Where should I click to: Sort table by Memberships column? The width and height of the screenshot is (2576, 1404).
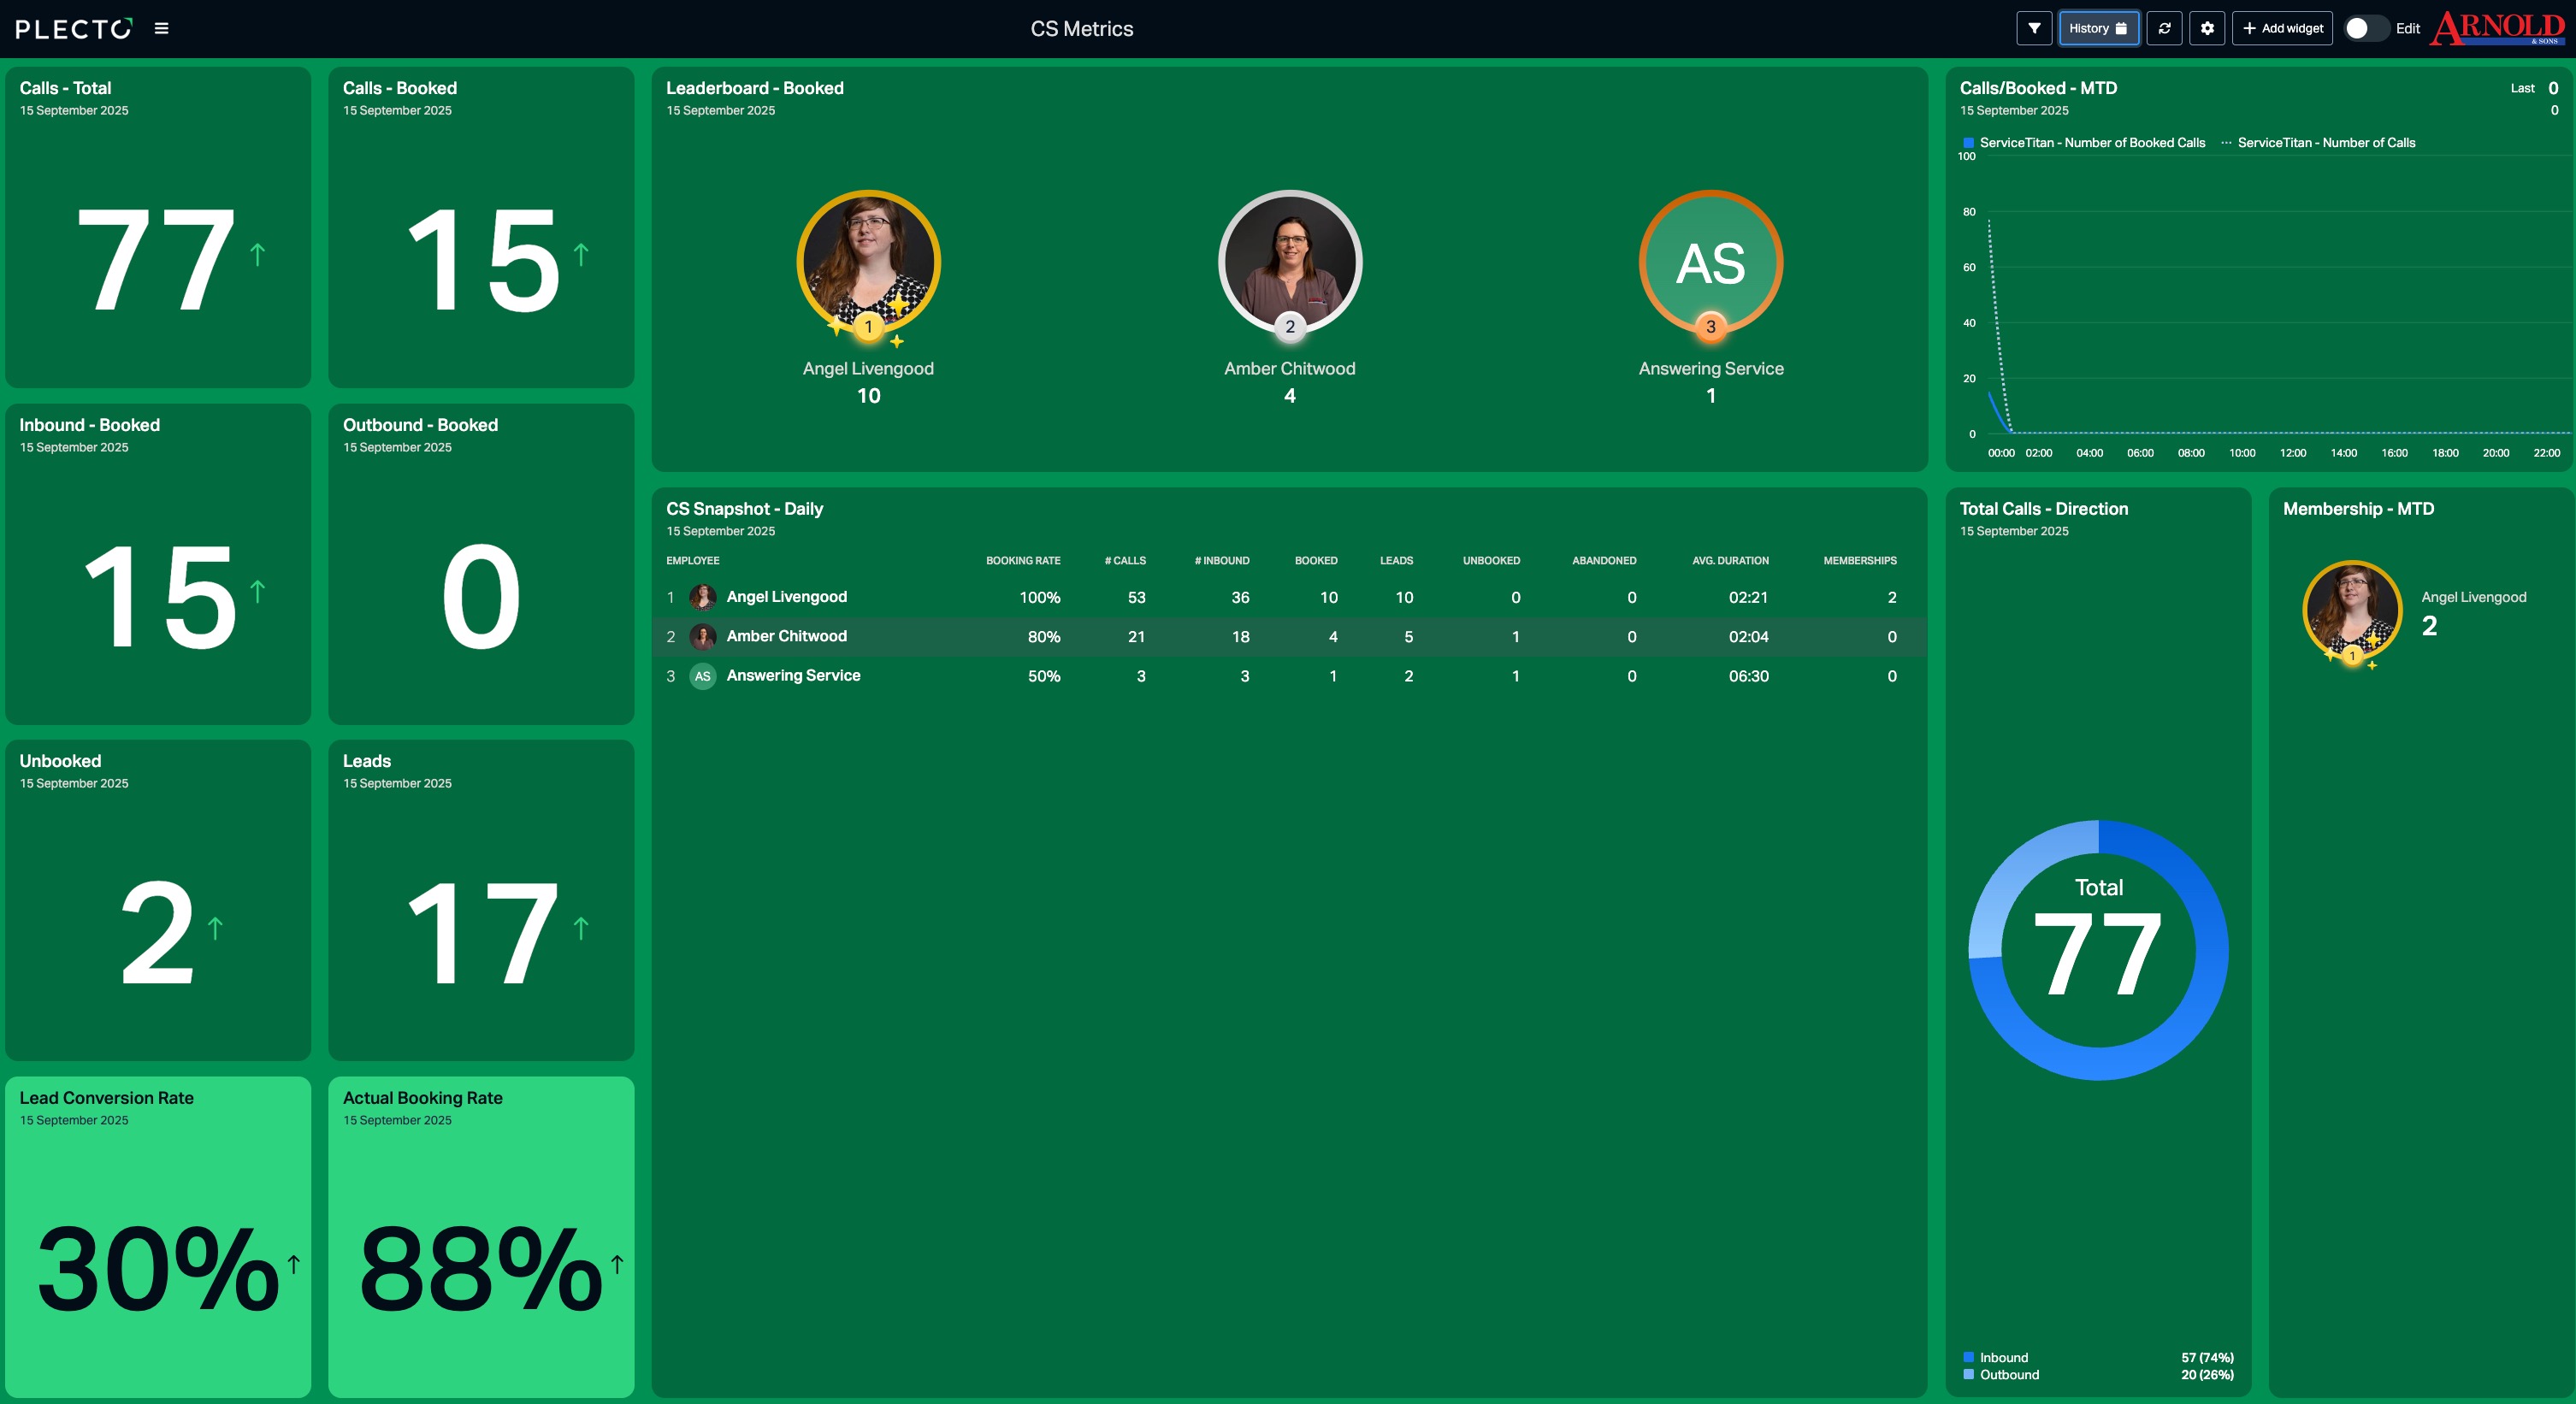click(x=1860, y=561)
